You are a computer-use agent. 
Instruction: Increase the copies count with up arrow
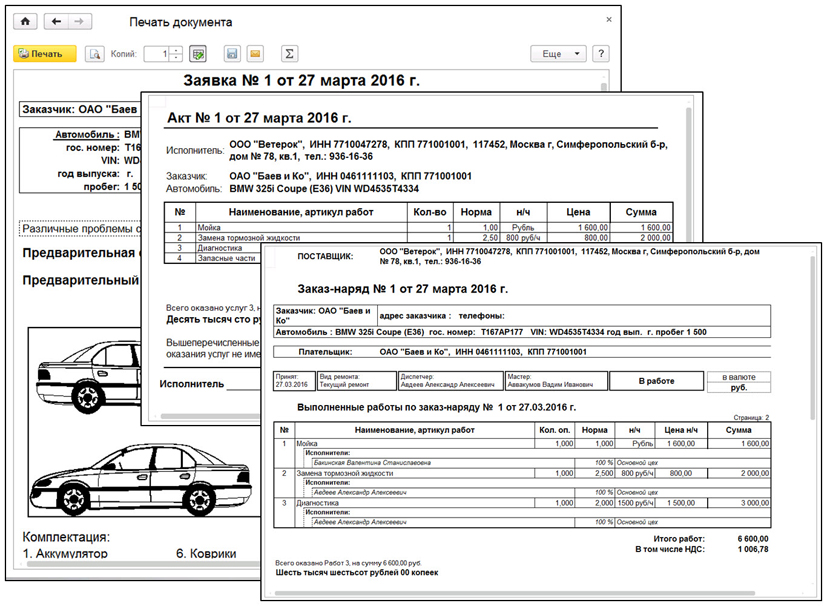(x=176, y=50)
